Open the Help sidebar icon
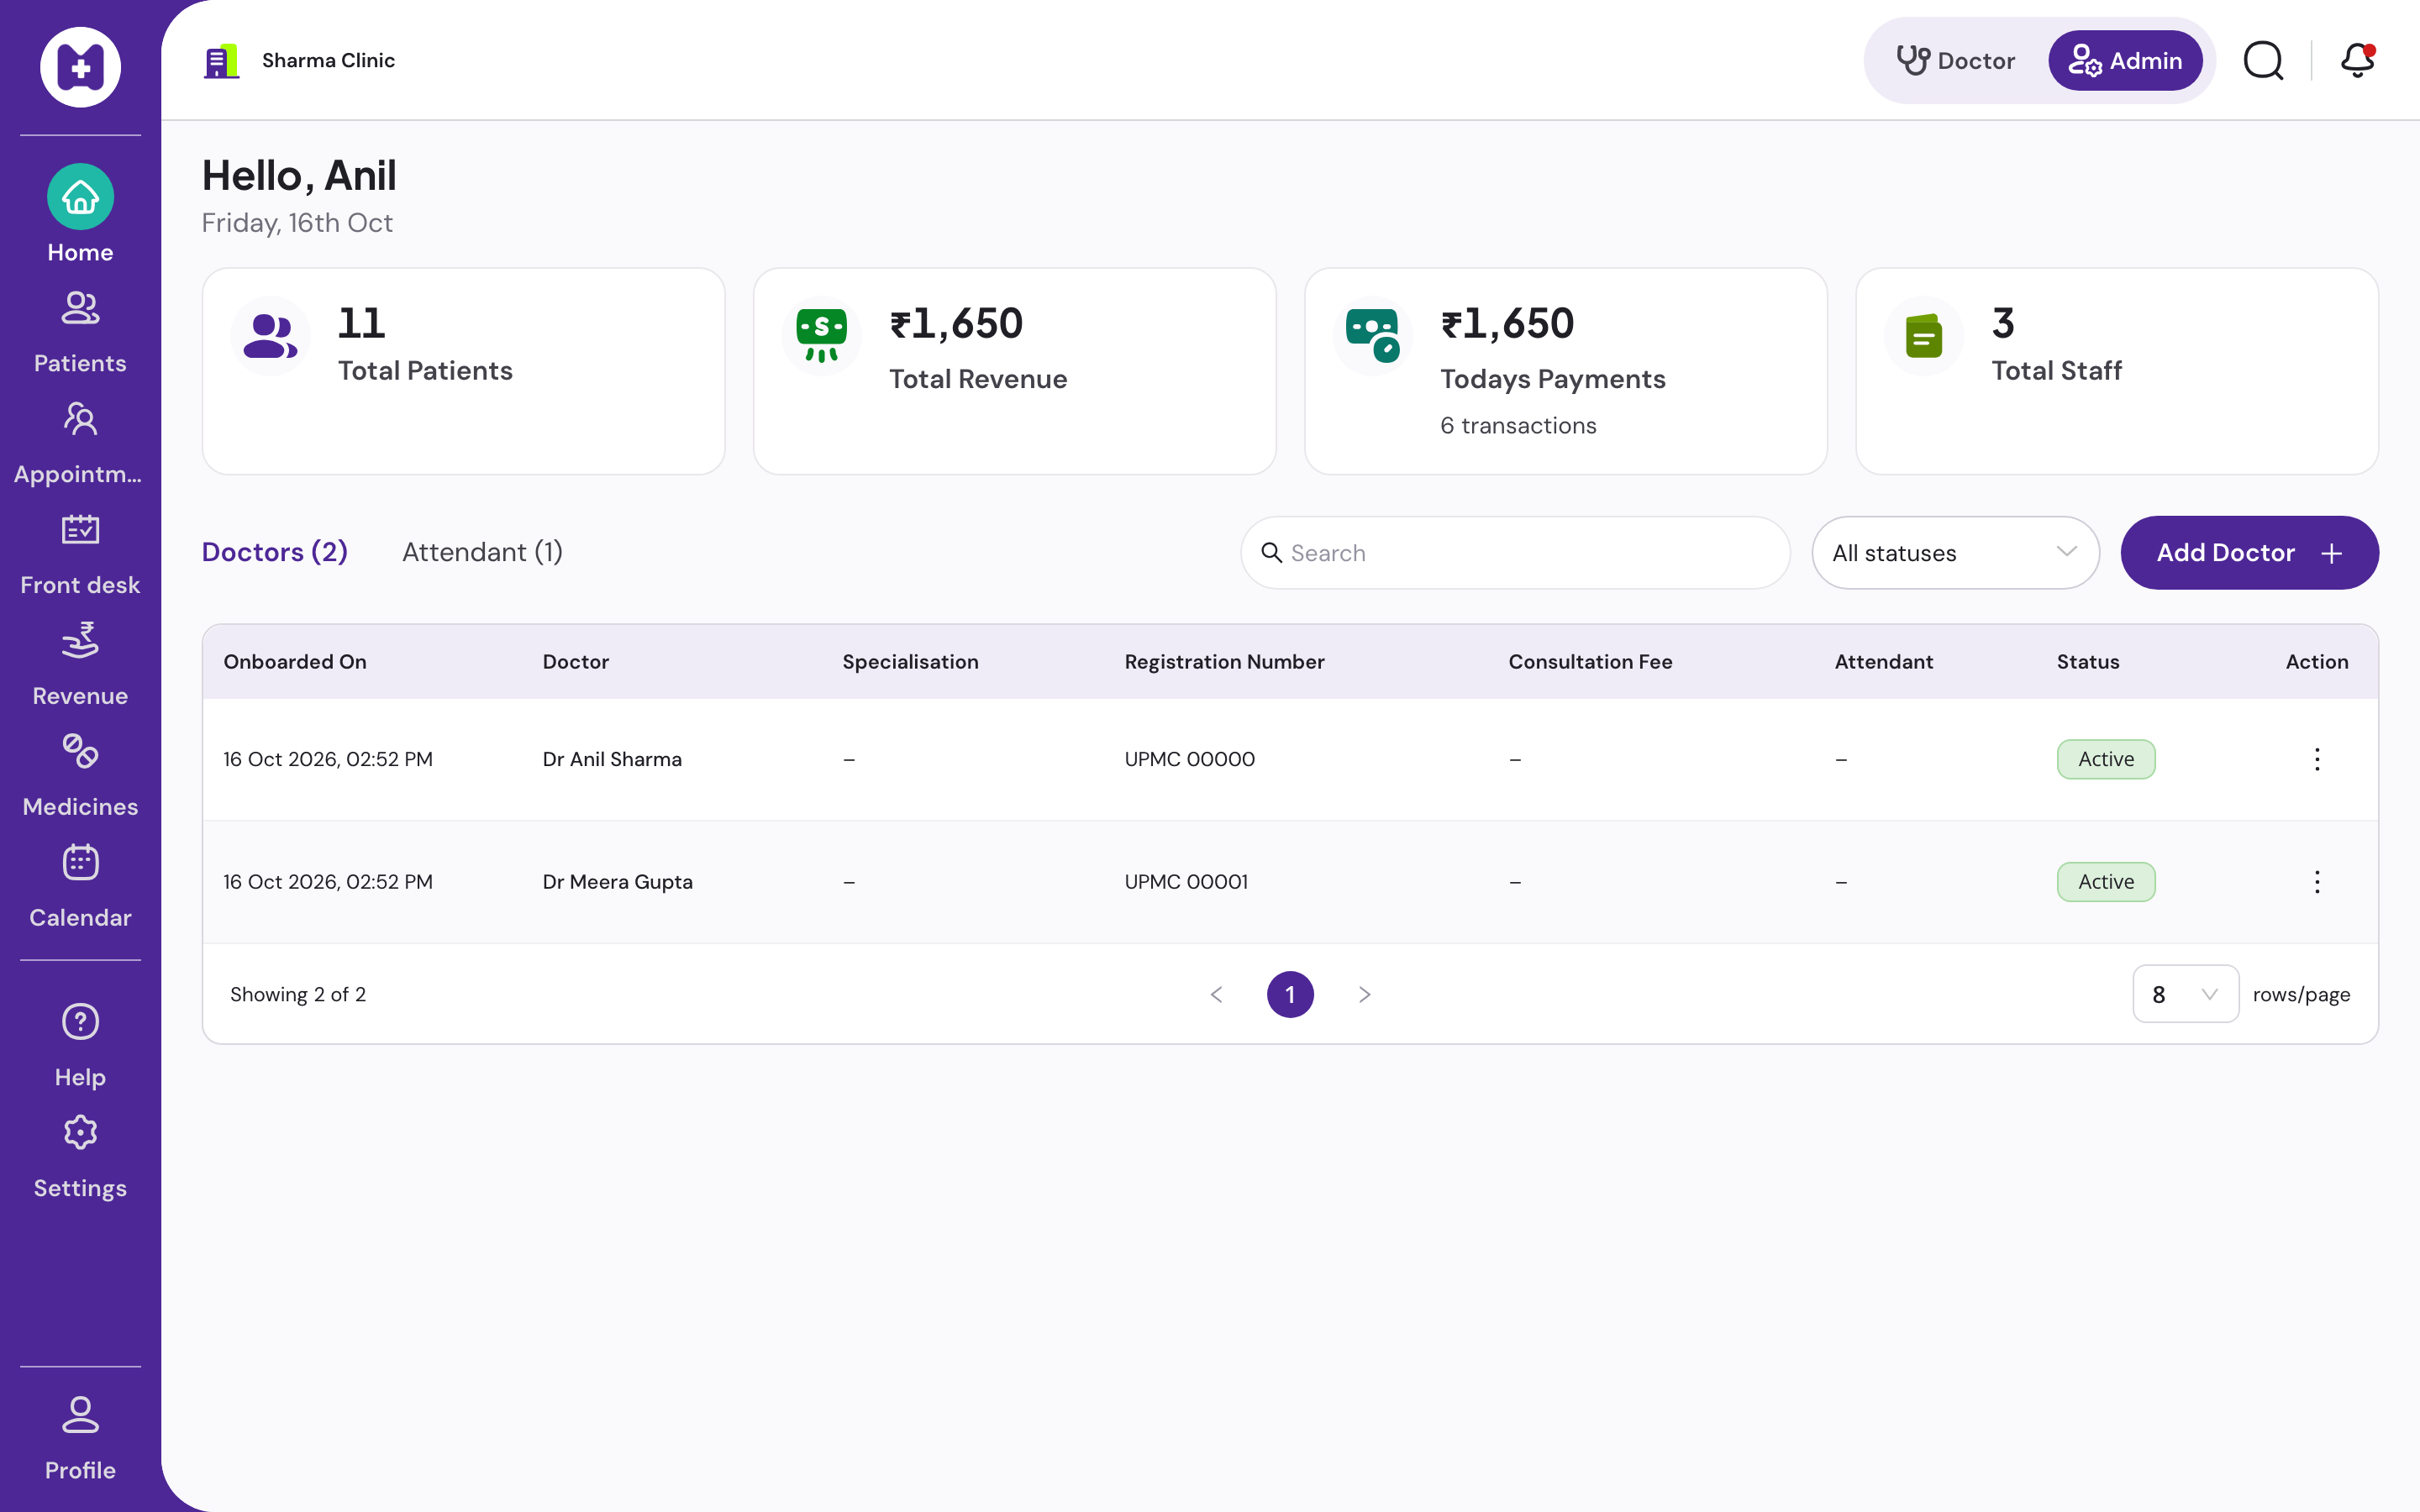This screenshot has width=2420, height=1512. pos(80,1022)
